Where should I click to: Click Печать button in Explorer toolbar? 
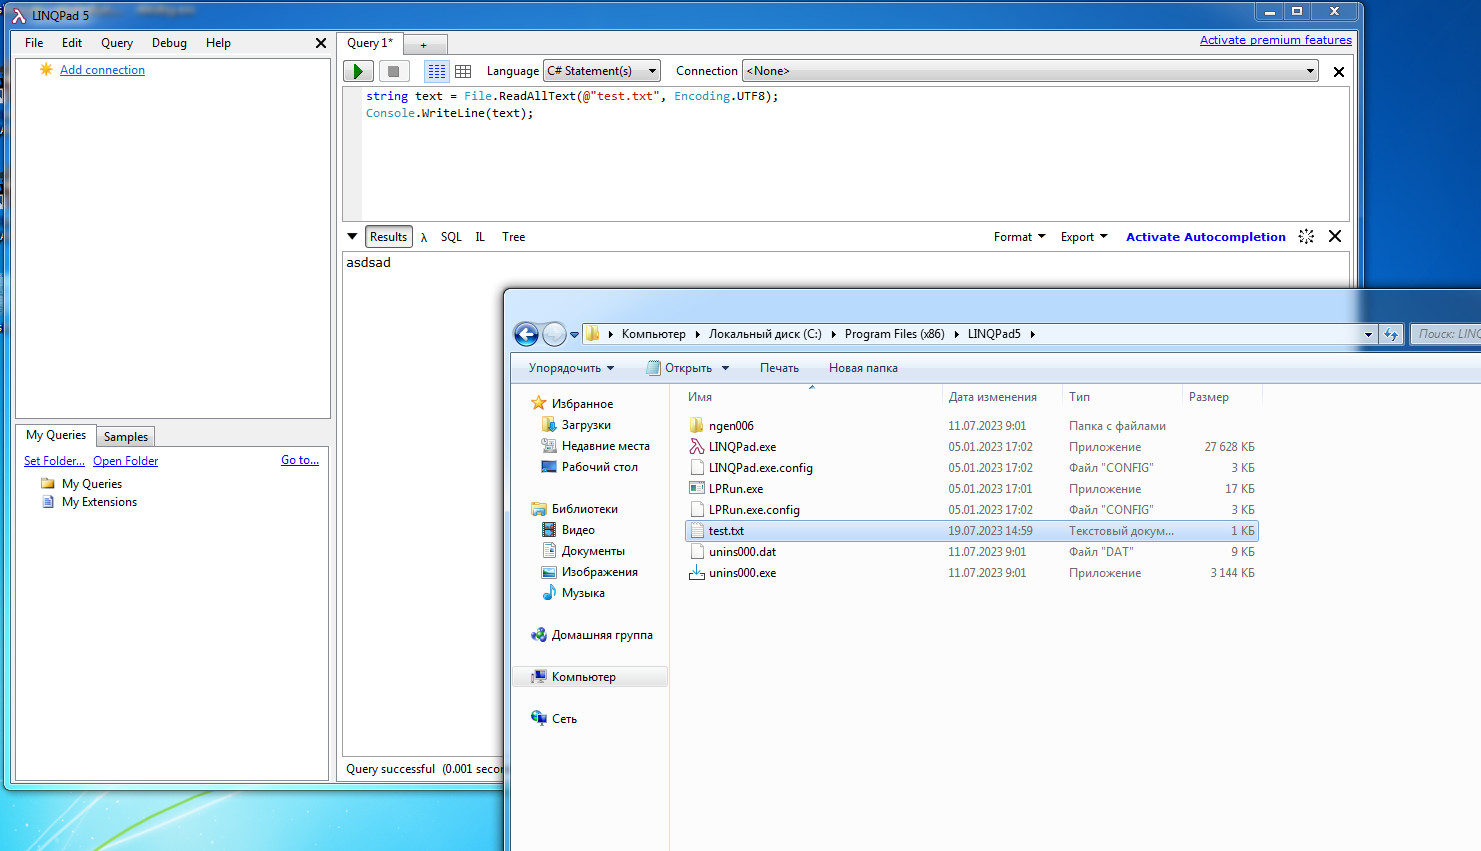click(779, 368)
